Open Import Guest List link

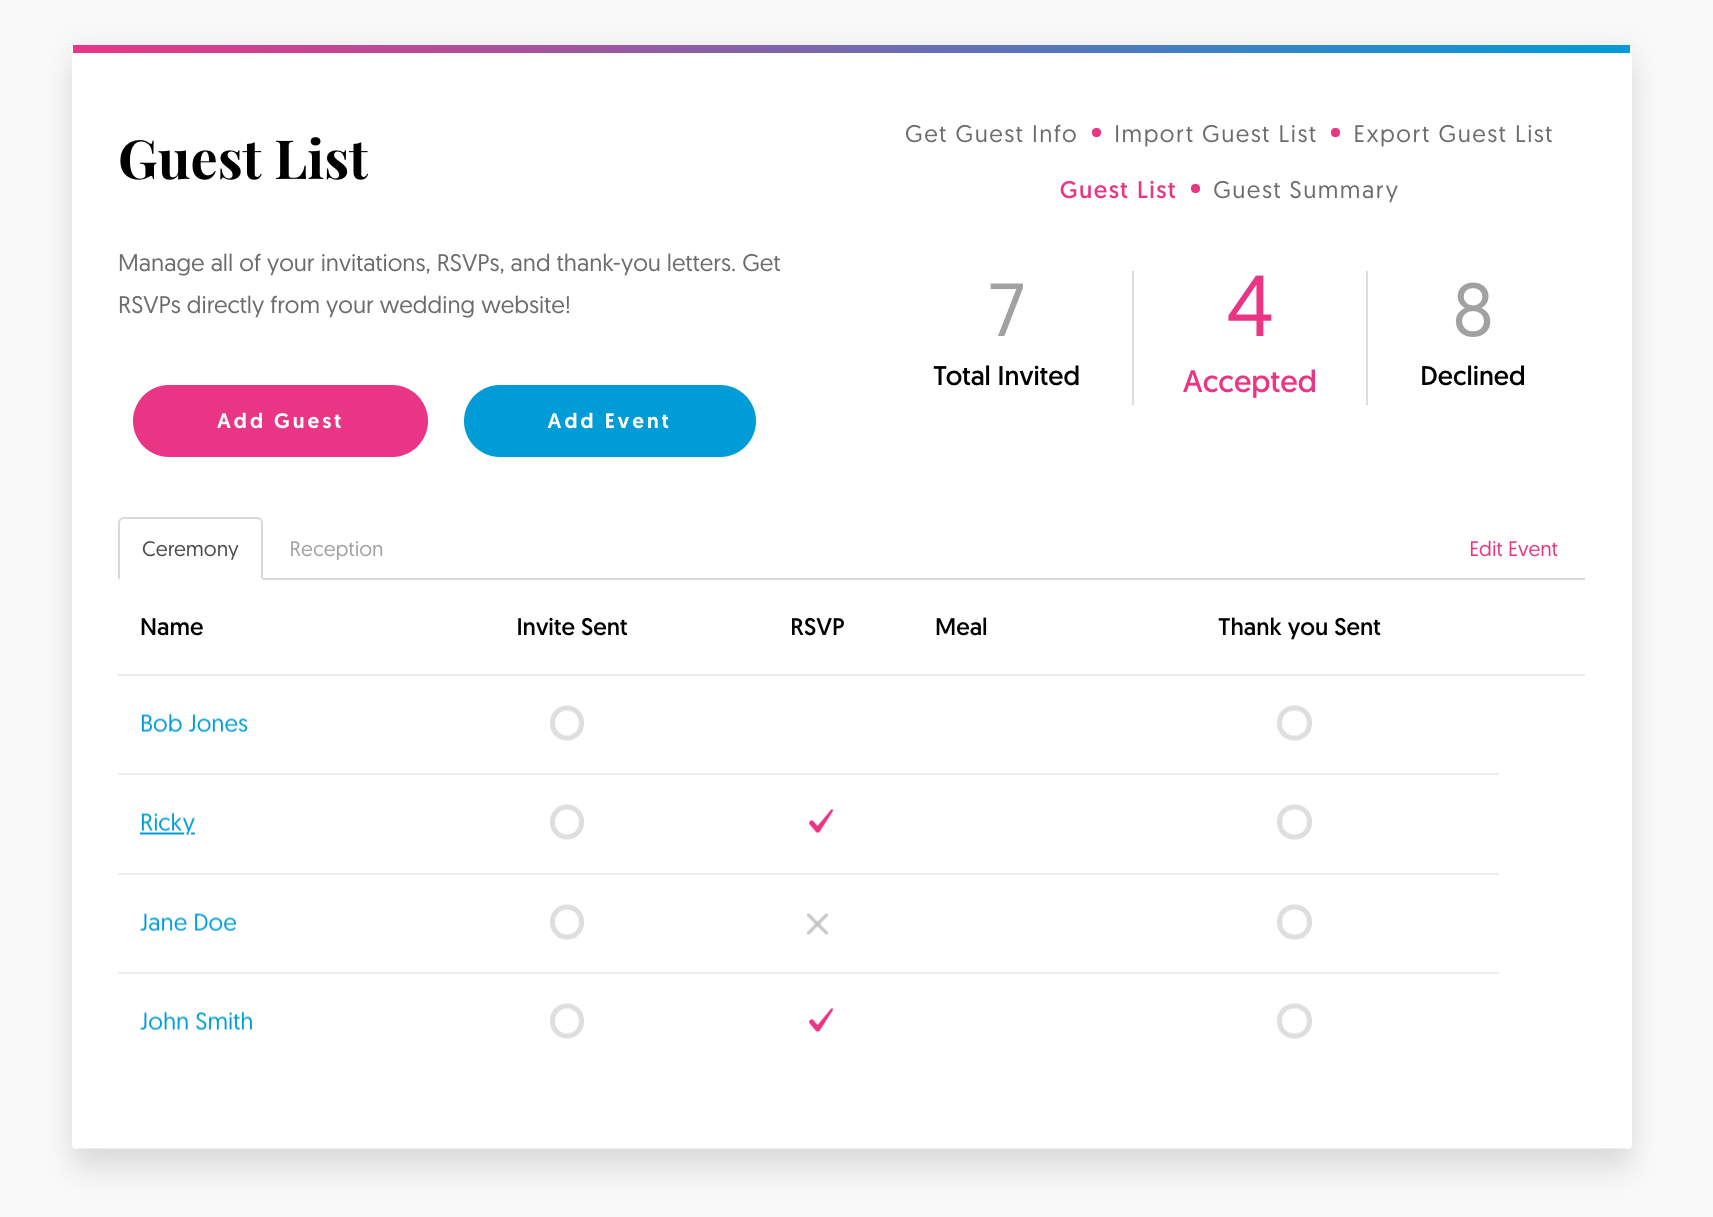point(1215,134)
